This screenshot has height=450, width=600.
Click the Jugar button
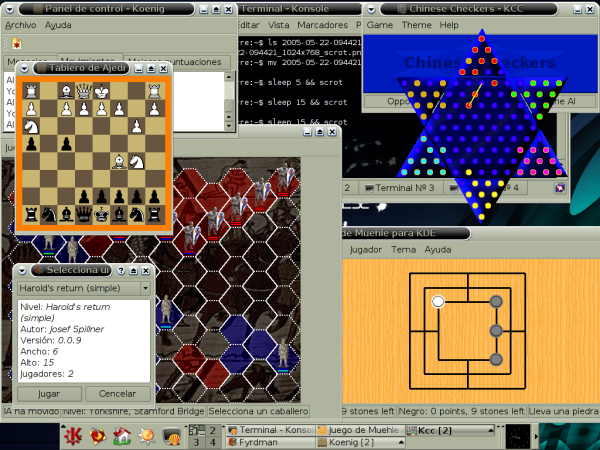point(49,394)
